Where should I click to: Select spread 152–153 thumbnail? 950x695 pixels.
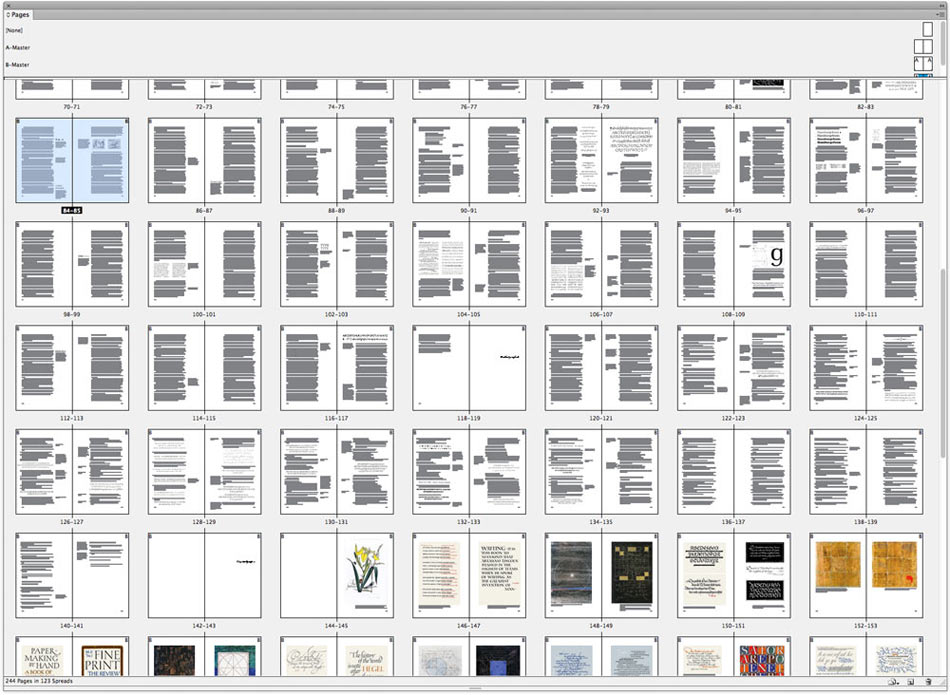[865, 575]
